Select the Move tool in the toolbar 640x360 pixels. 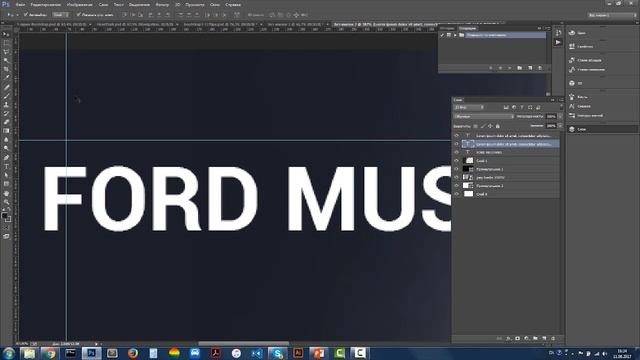(x=6, y=34)
